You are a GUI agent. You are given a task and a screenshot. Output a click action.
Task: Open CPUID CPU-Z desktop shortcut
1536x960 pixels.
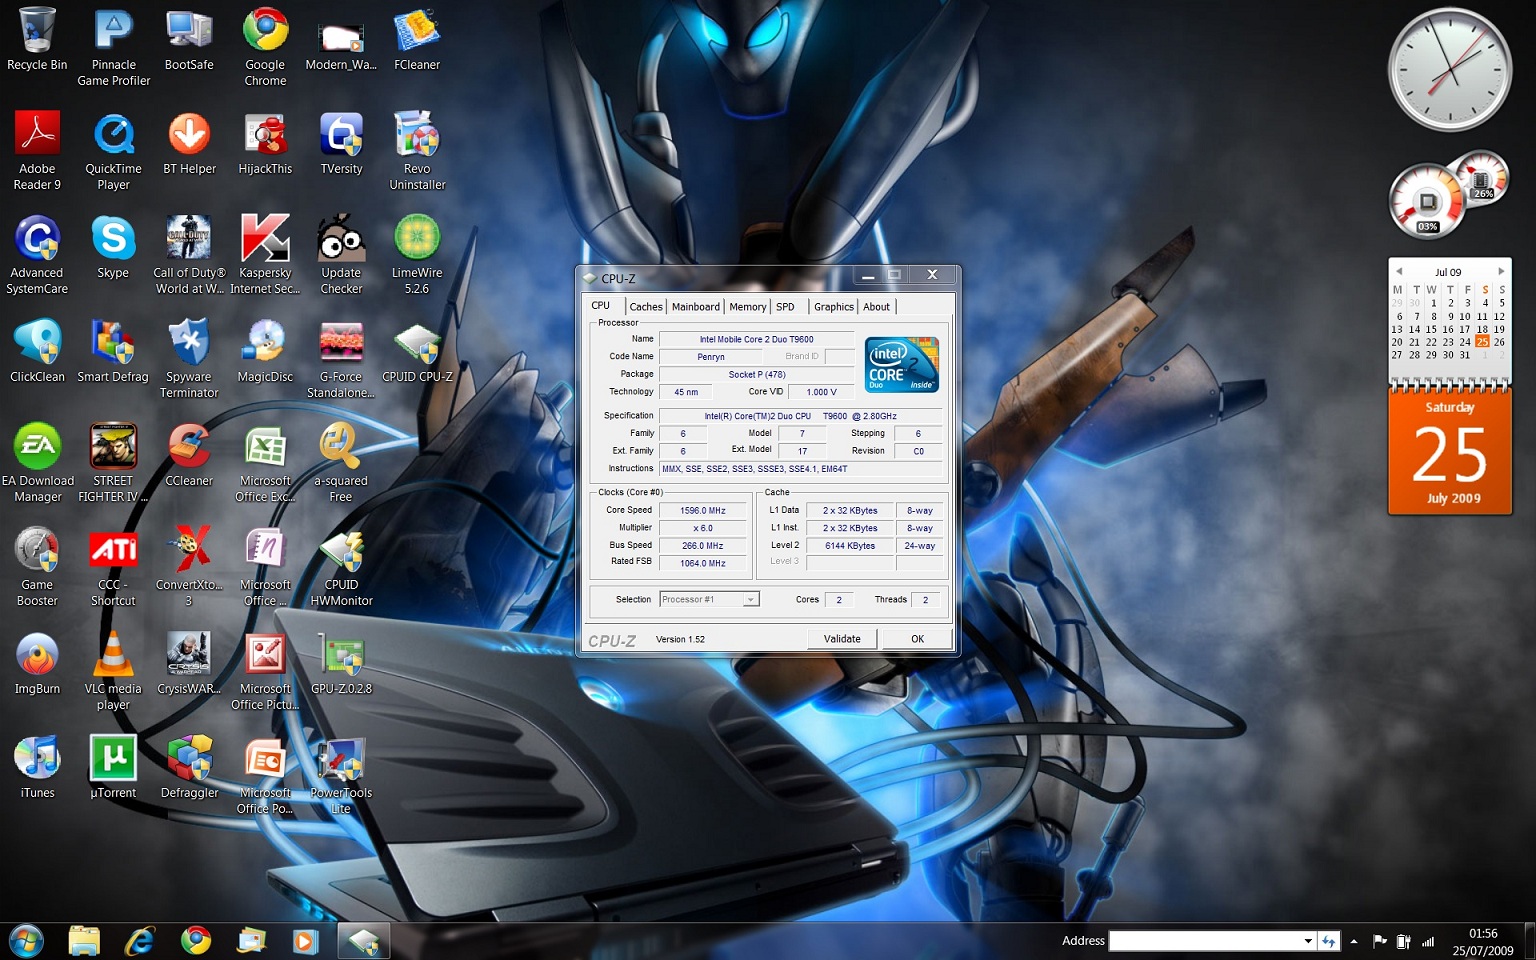point(417,352)
